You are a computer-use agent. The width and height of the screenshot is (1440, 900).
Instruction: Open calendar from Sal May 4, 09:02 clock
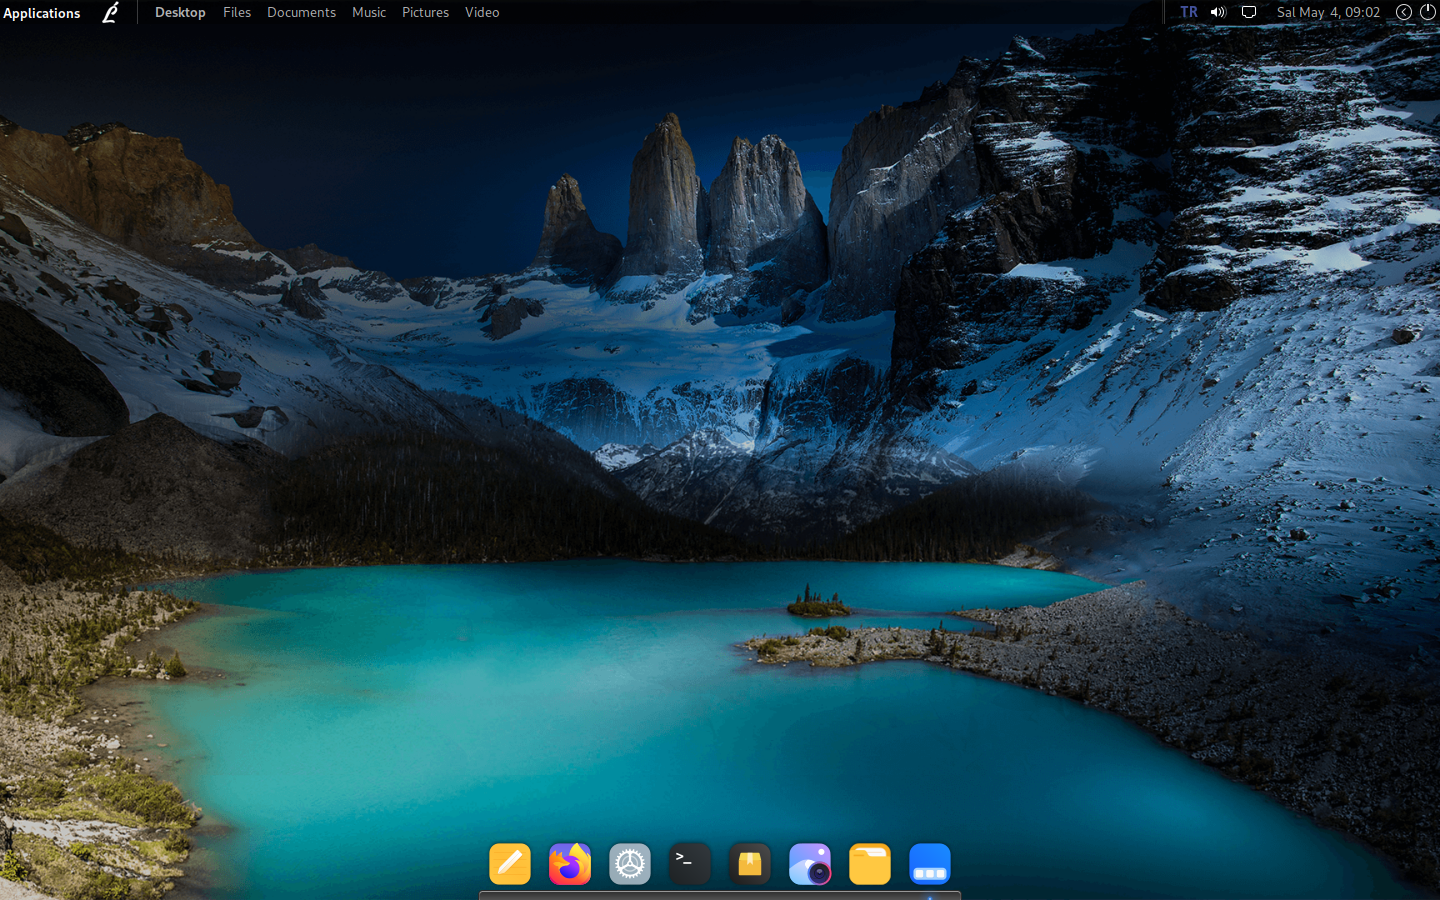pyautogui.click(x=1328, y=12)
